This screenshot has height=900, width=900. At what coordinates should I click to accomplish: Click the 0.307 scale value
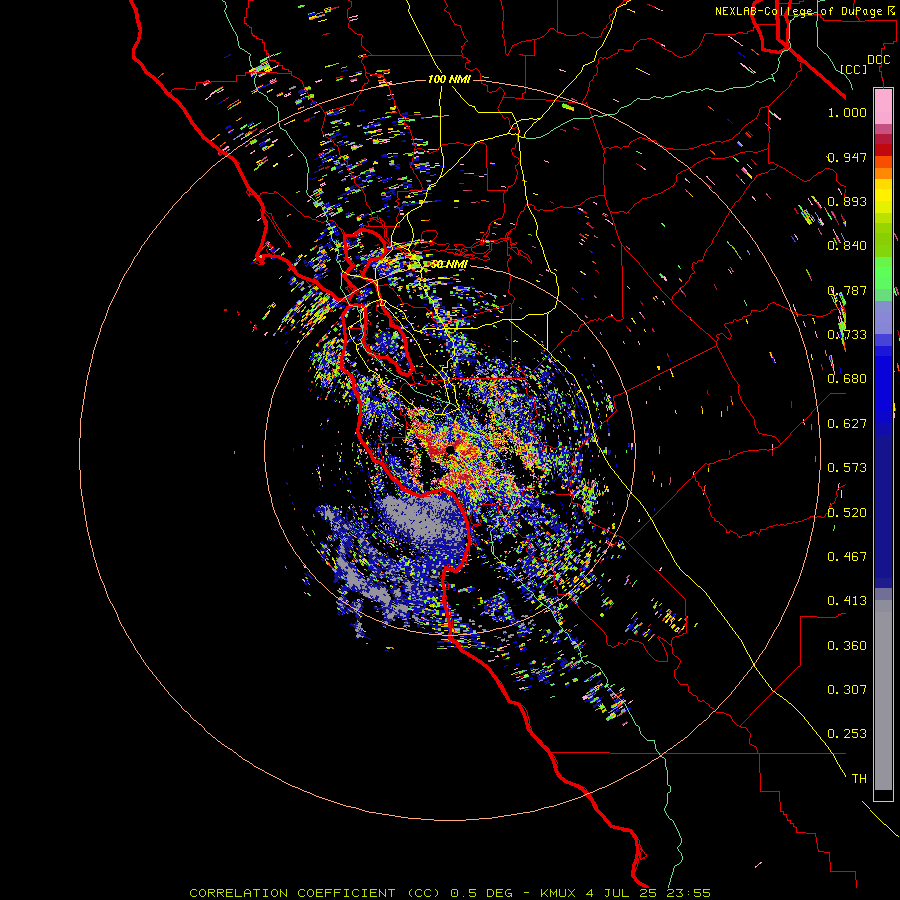pyautogui.click(x=847, y=690)
